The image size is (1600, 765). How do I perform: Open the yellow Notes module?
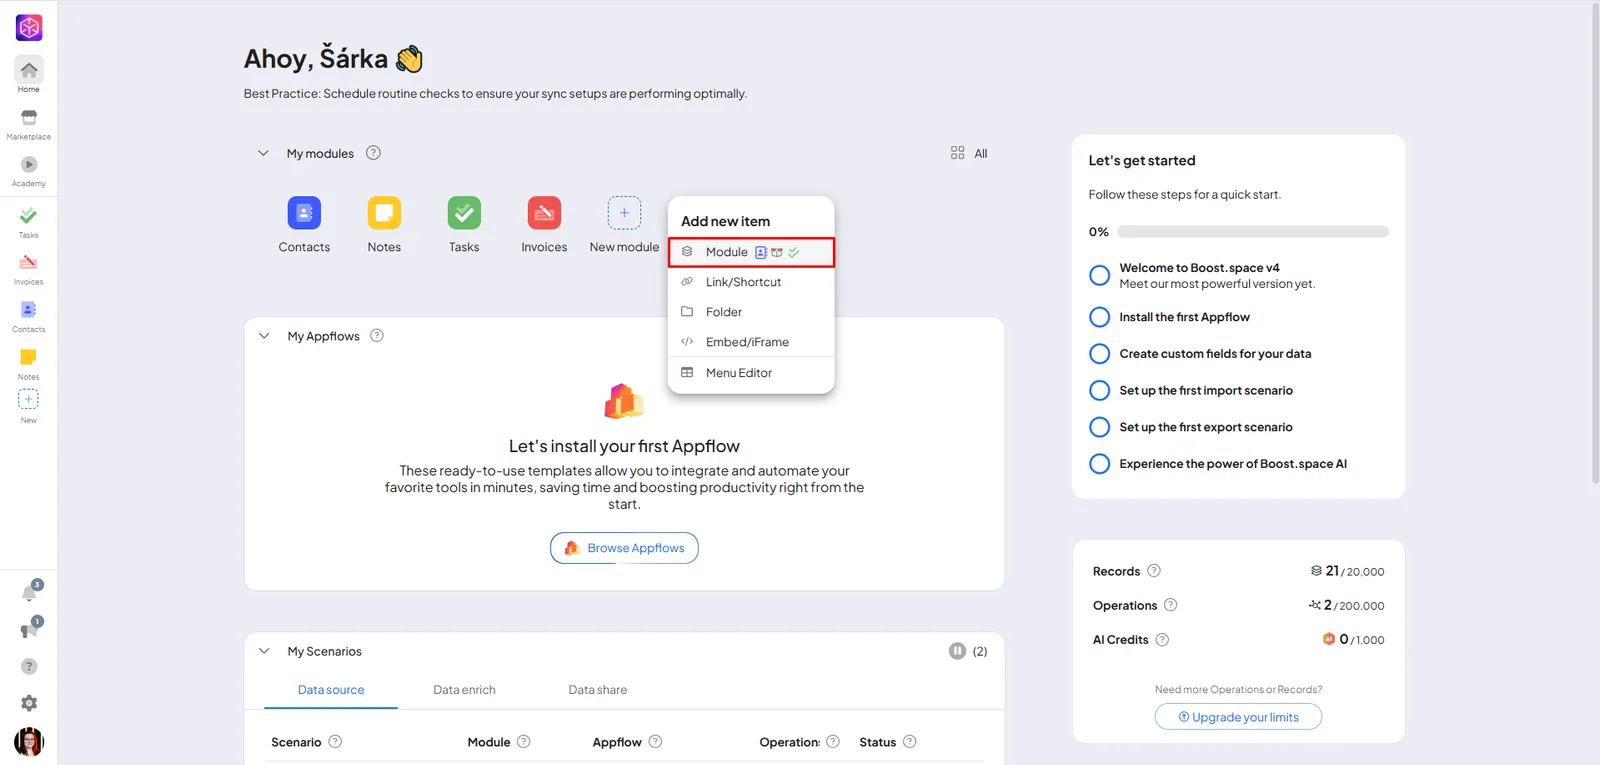click(384, 213)
